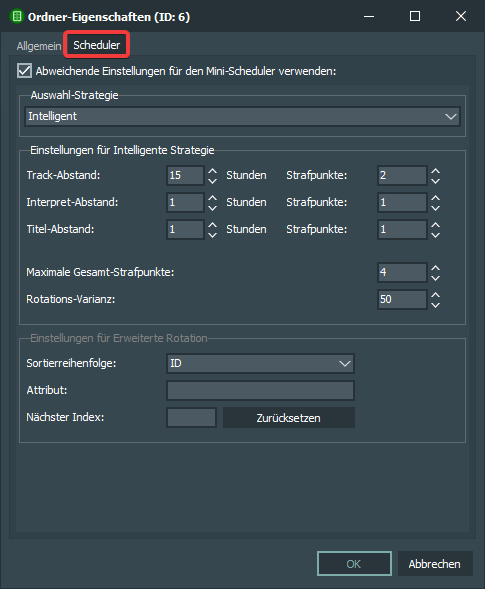The height and width of the screenshot is (589, 485).
Task: Click the Abbrechen button
Action: pos(435,563)
